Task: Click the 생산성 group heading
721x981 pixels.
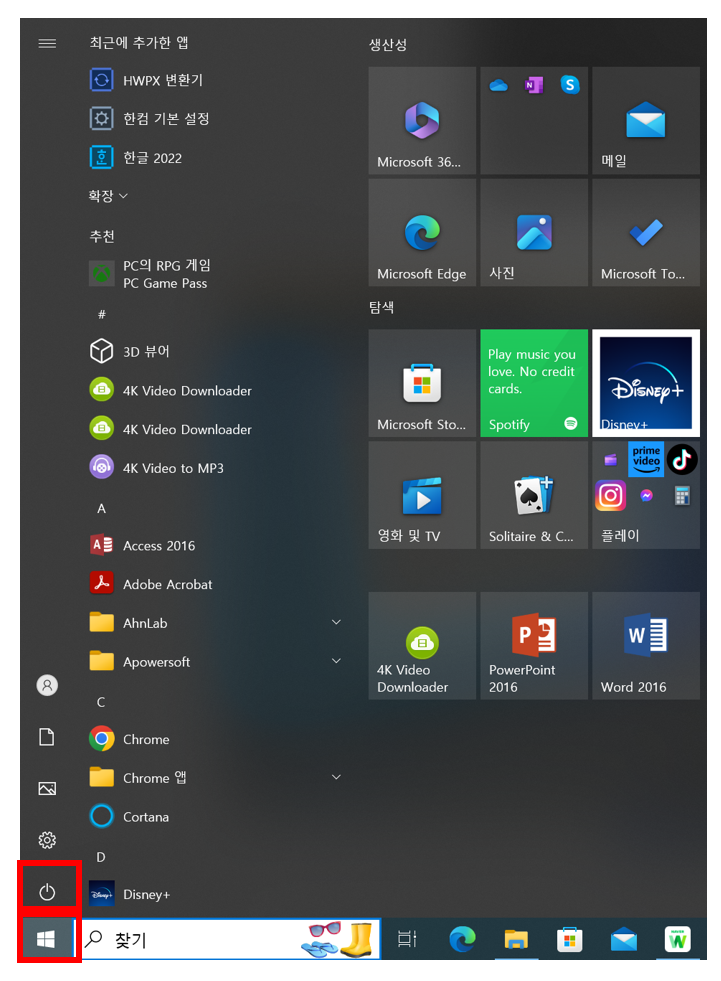Action: (388, 44)
